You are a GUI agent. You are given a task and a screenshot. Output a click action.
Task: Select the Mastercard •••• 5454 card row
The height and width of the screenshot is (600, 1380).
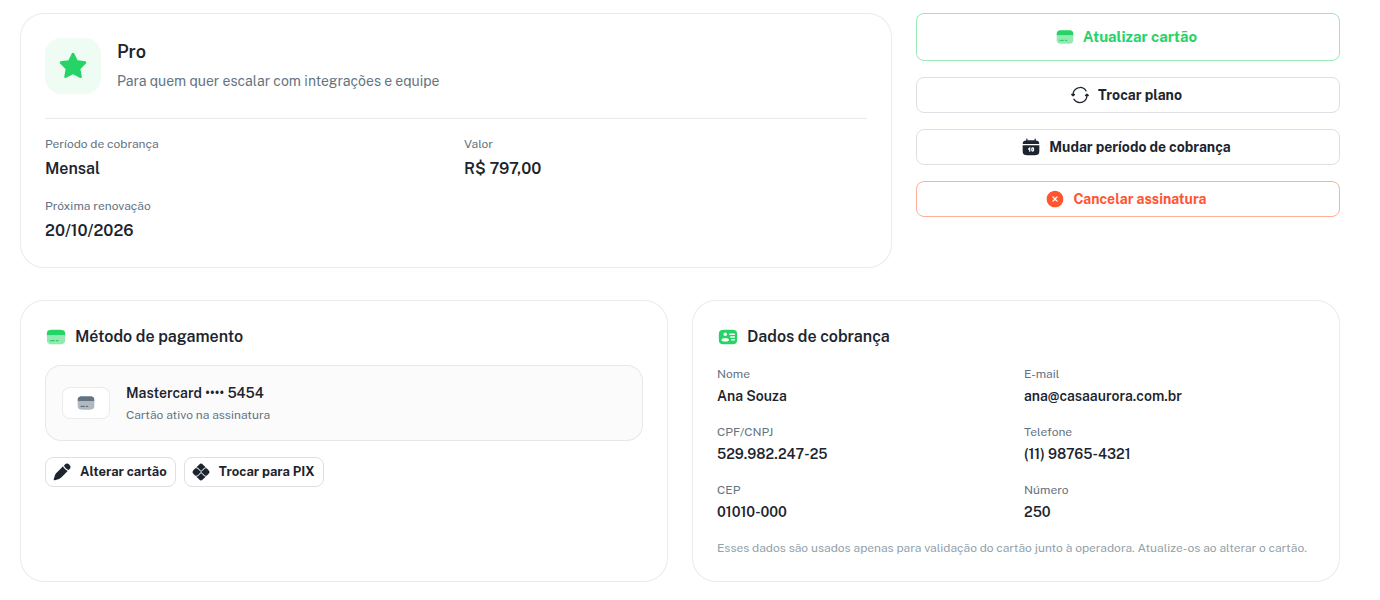point(344,403)
